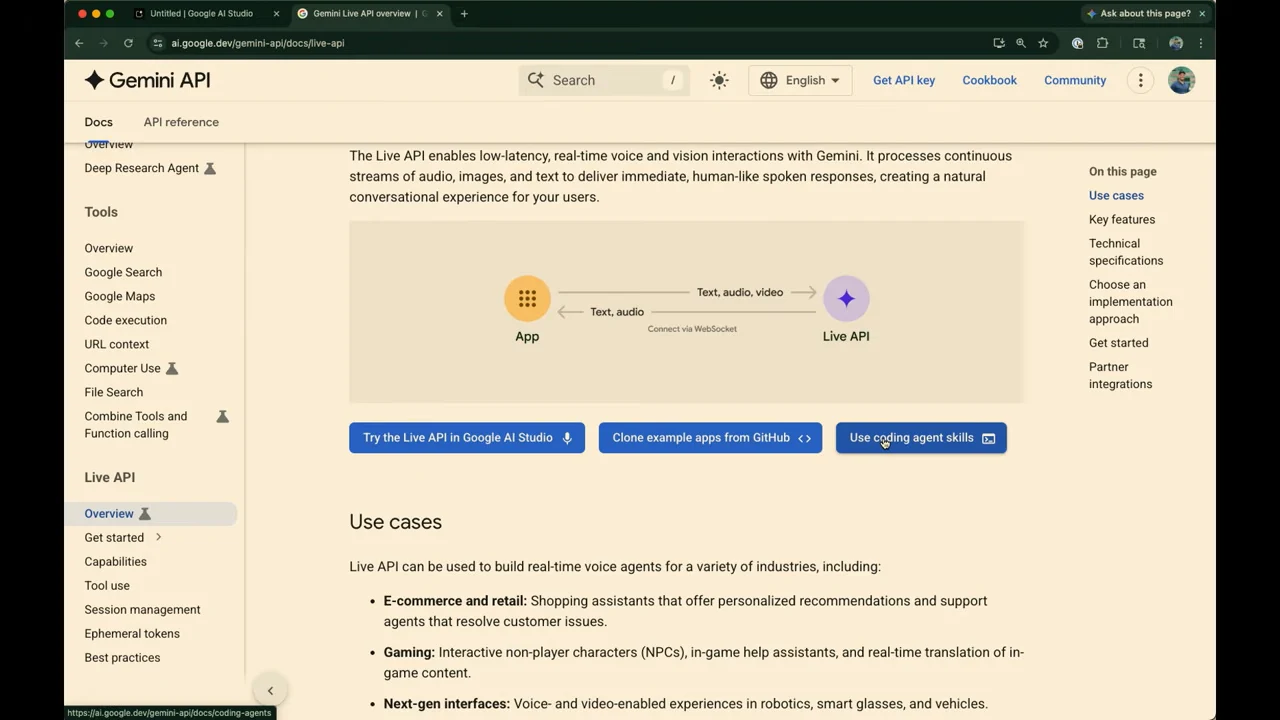This screenshot has width=1280, height=720.
Task: Click the Live API diagram image
Action: click(x=686, y=312)
